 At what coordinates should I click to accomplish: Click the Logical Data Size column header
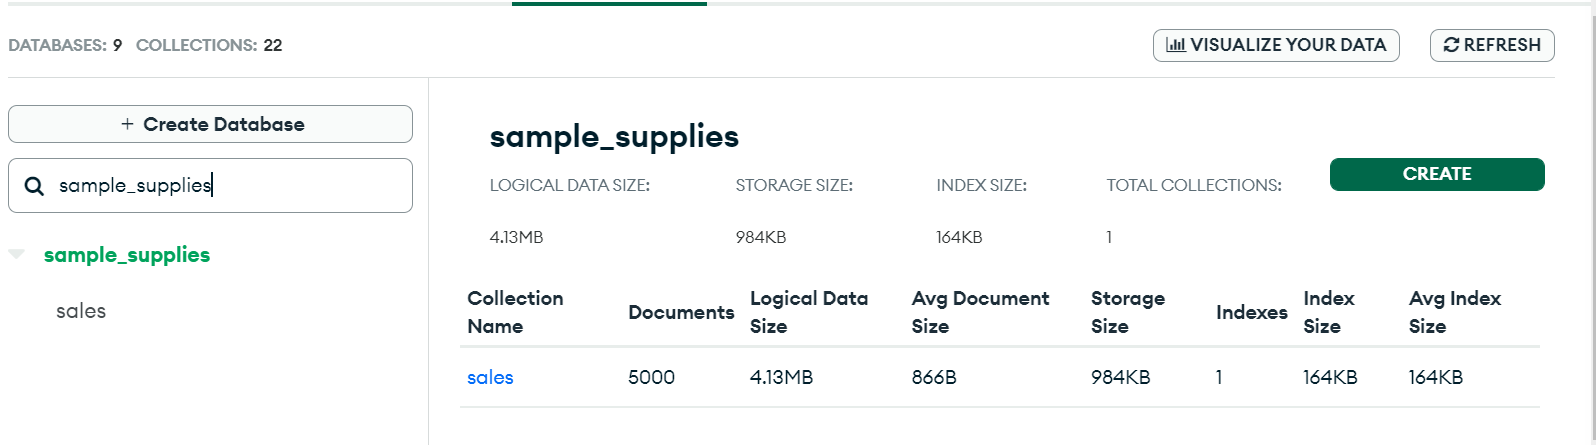(x=809, y=312)
